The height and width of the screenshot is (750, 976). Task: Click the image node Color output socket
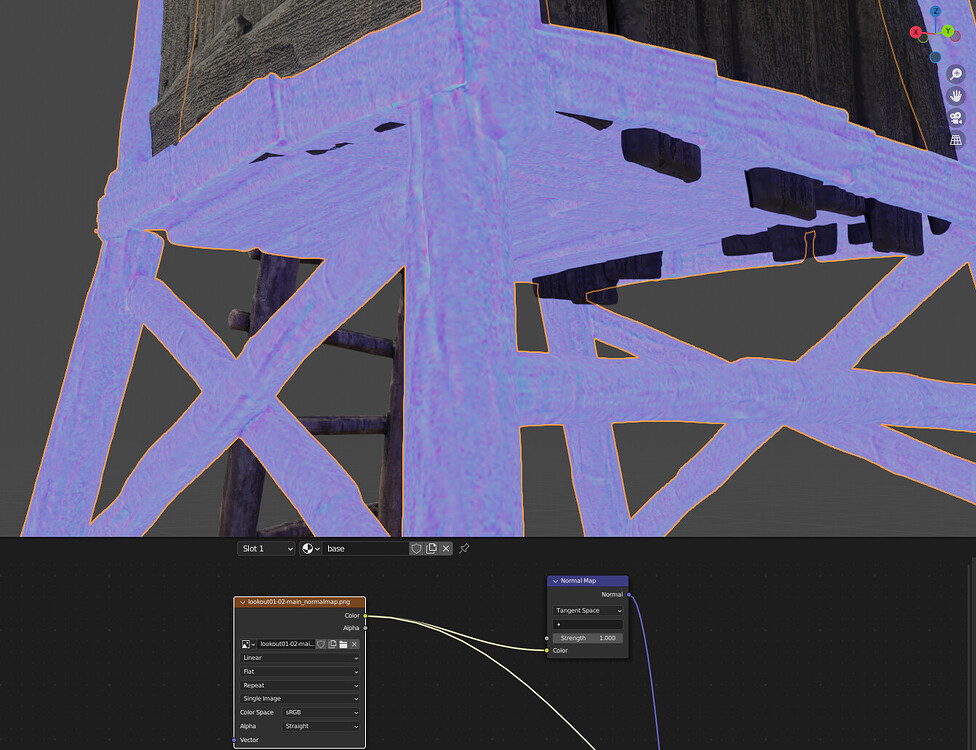point(365,616)
